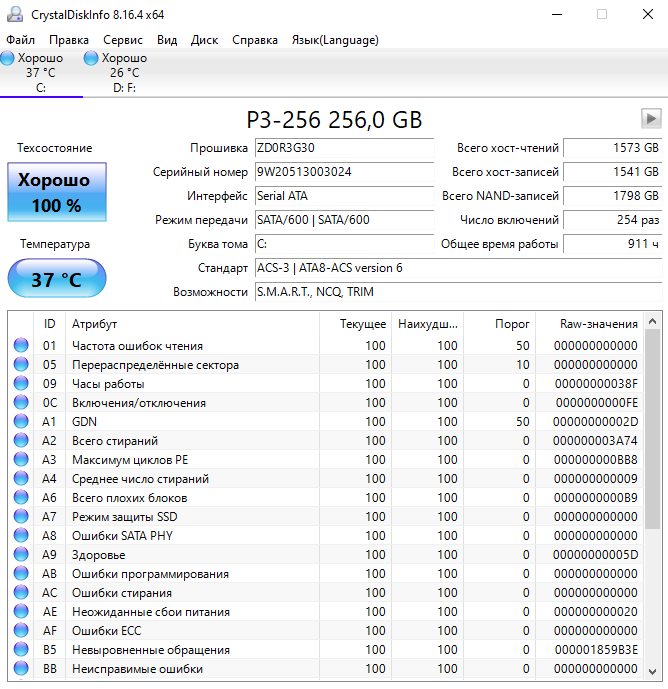Click the Прошивка field ZD0R3G30

344,148
